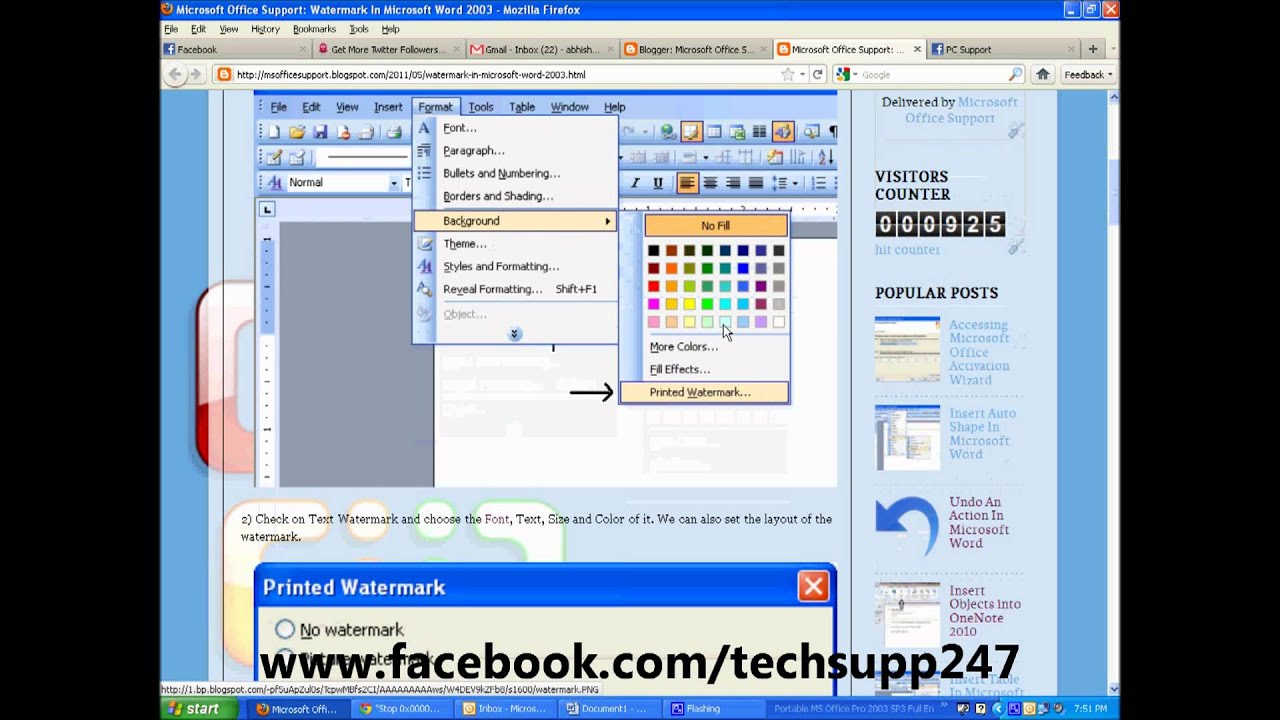Reload the page with the refresh icon
Image resolution: width=1280 pixels, height=720 pixels.
pyautogui.click(x=817, y=74)
